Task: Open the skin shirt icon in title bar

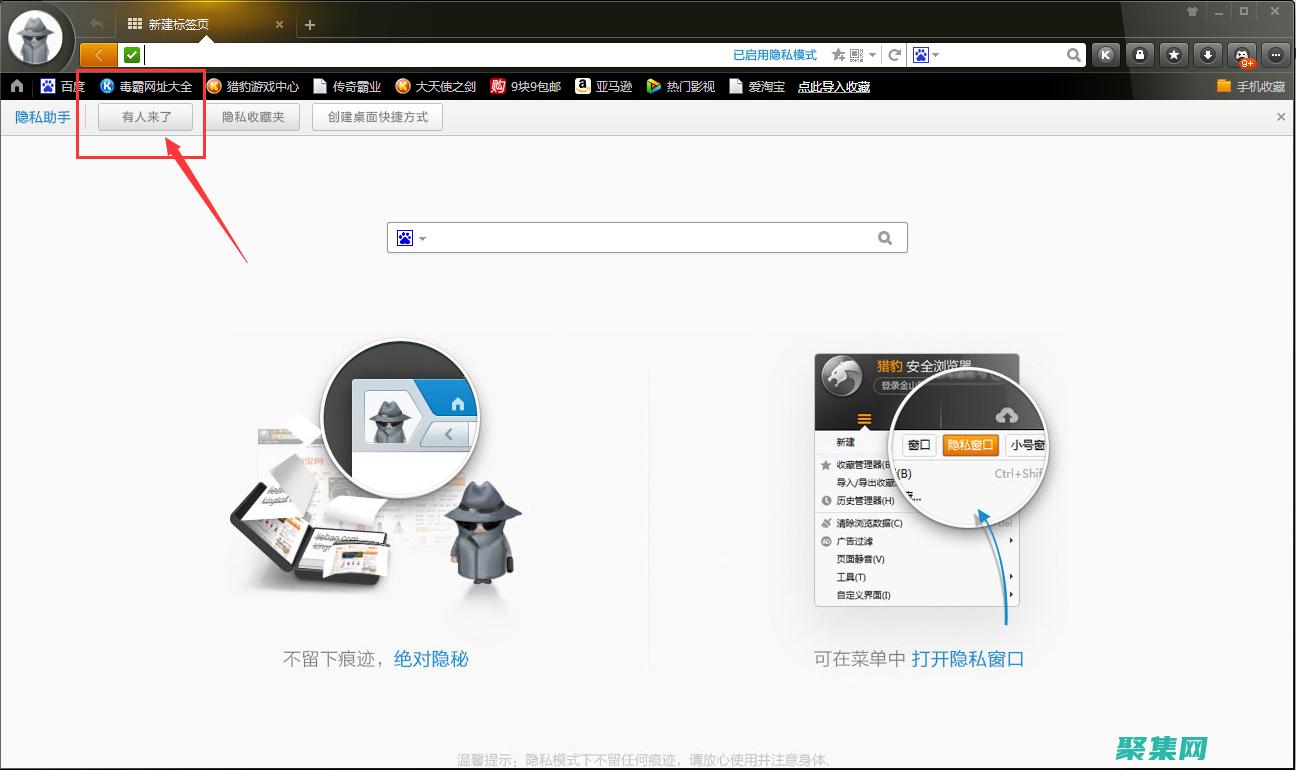Action: click(1192, 12)
